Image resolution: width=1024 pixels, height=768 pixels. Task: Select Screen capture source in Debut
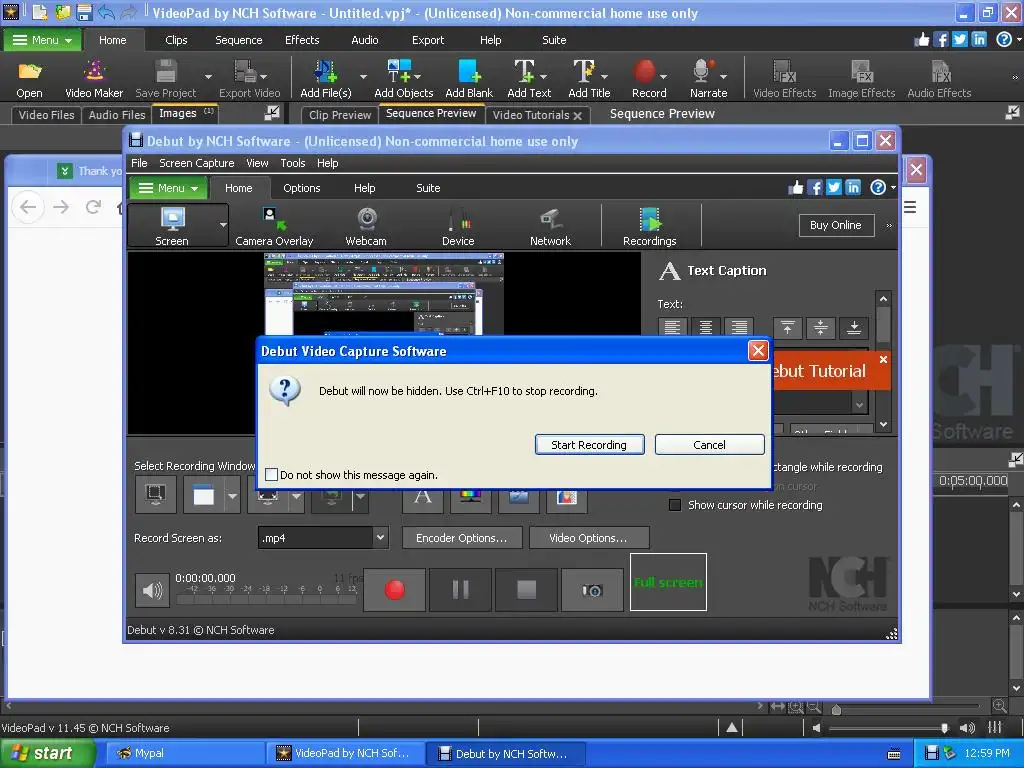click(x=172, y=225)
